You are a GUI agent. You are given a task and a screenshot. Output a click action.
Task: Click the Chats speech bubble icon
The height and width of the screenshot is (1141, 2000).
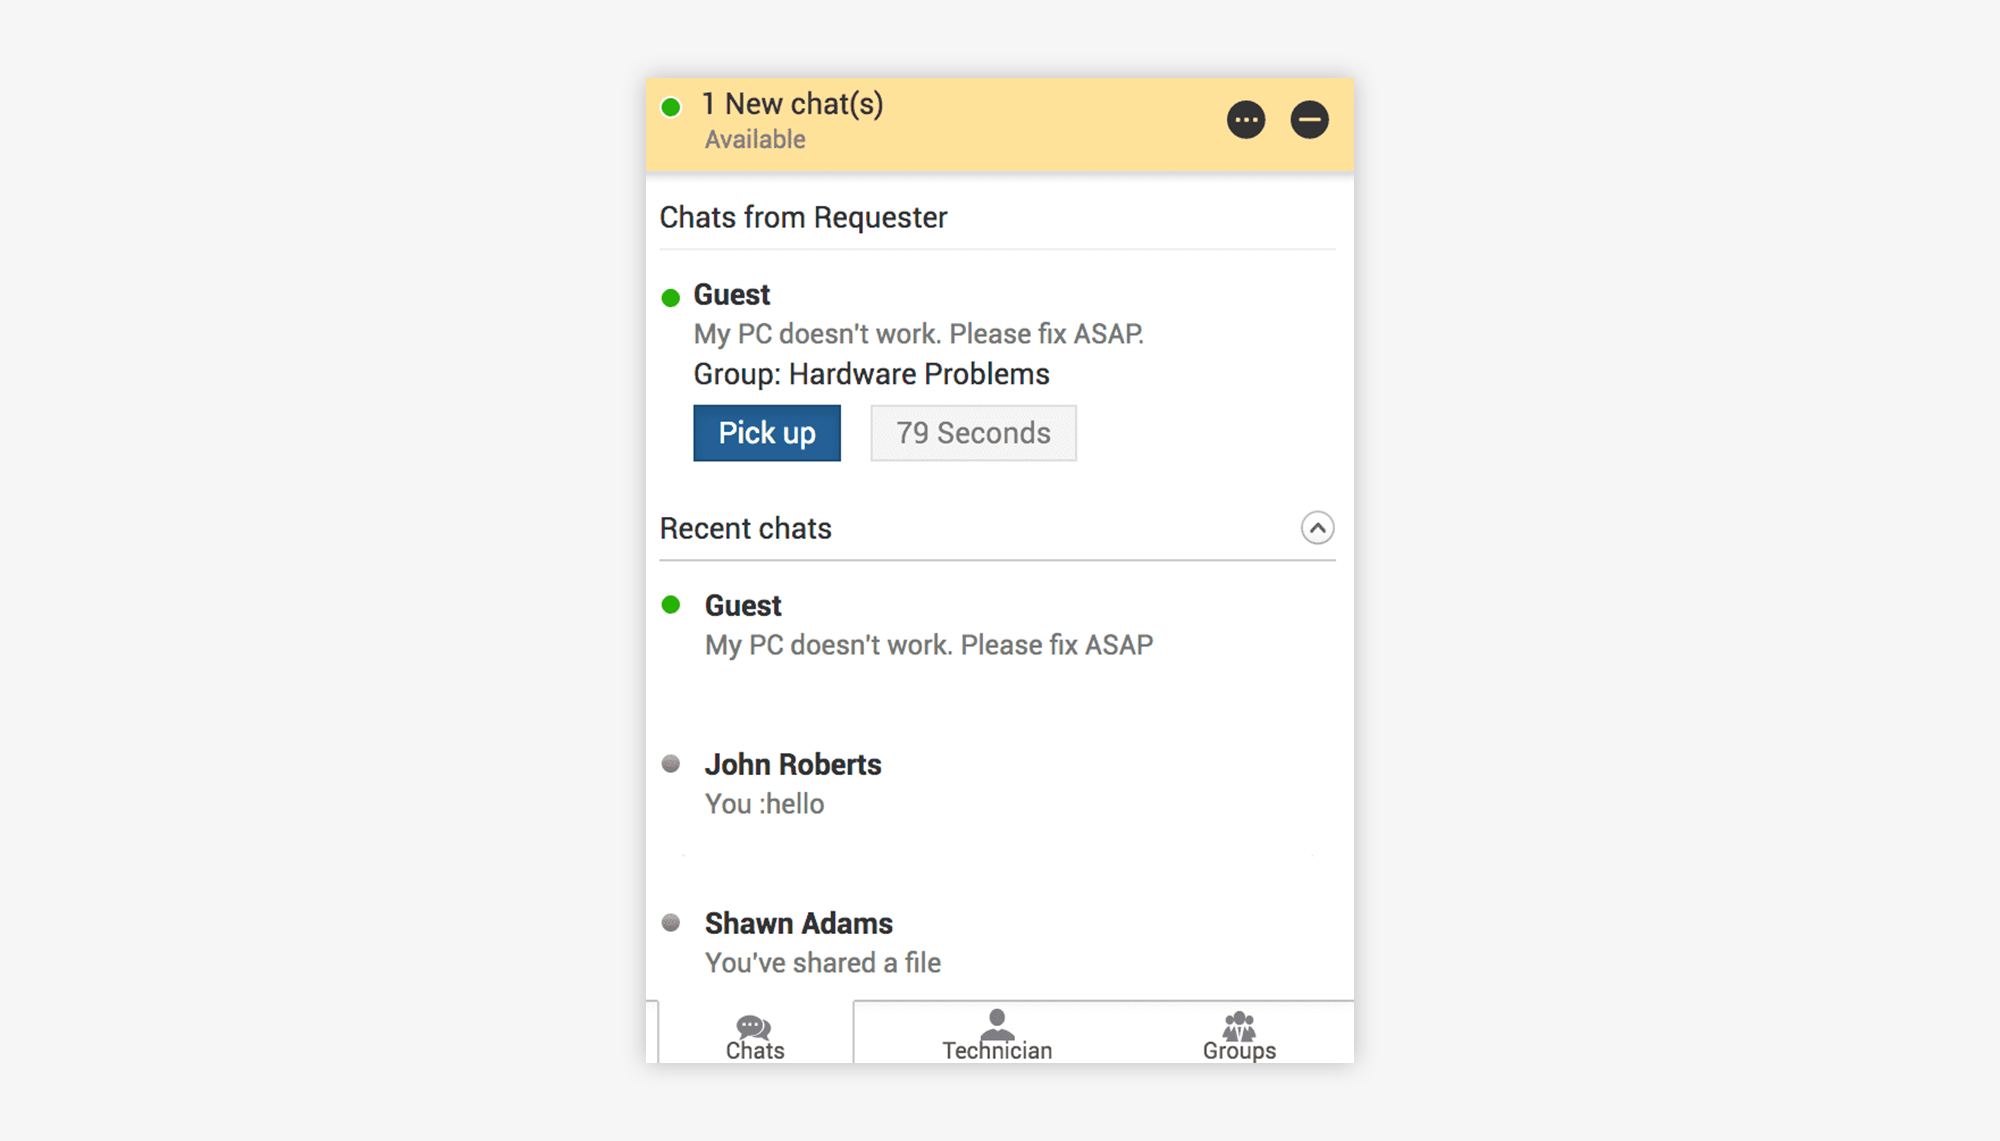click(x=753, y=1026)
